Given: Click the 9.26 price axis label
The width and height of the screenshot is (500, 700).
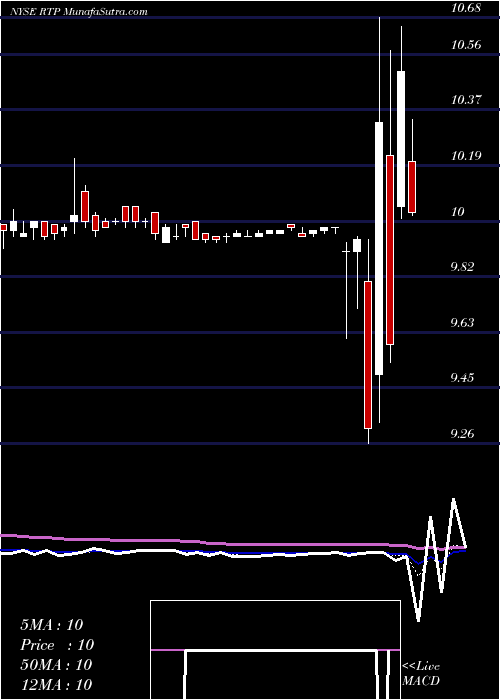Looking at the screenshot, I should pos(462,433).
